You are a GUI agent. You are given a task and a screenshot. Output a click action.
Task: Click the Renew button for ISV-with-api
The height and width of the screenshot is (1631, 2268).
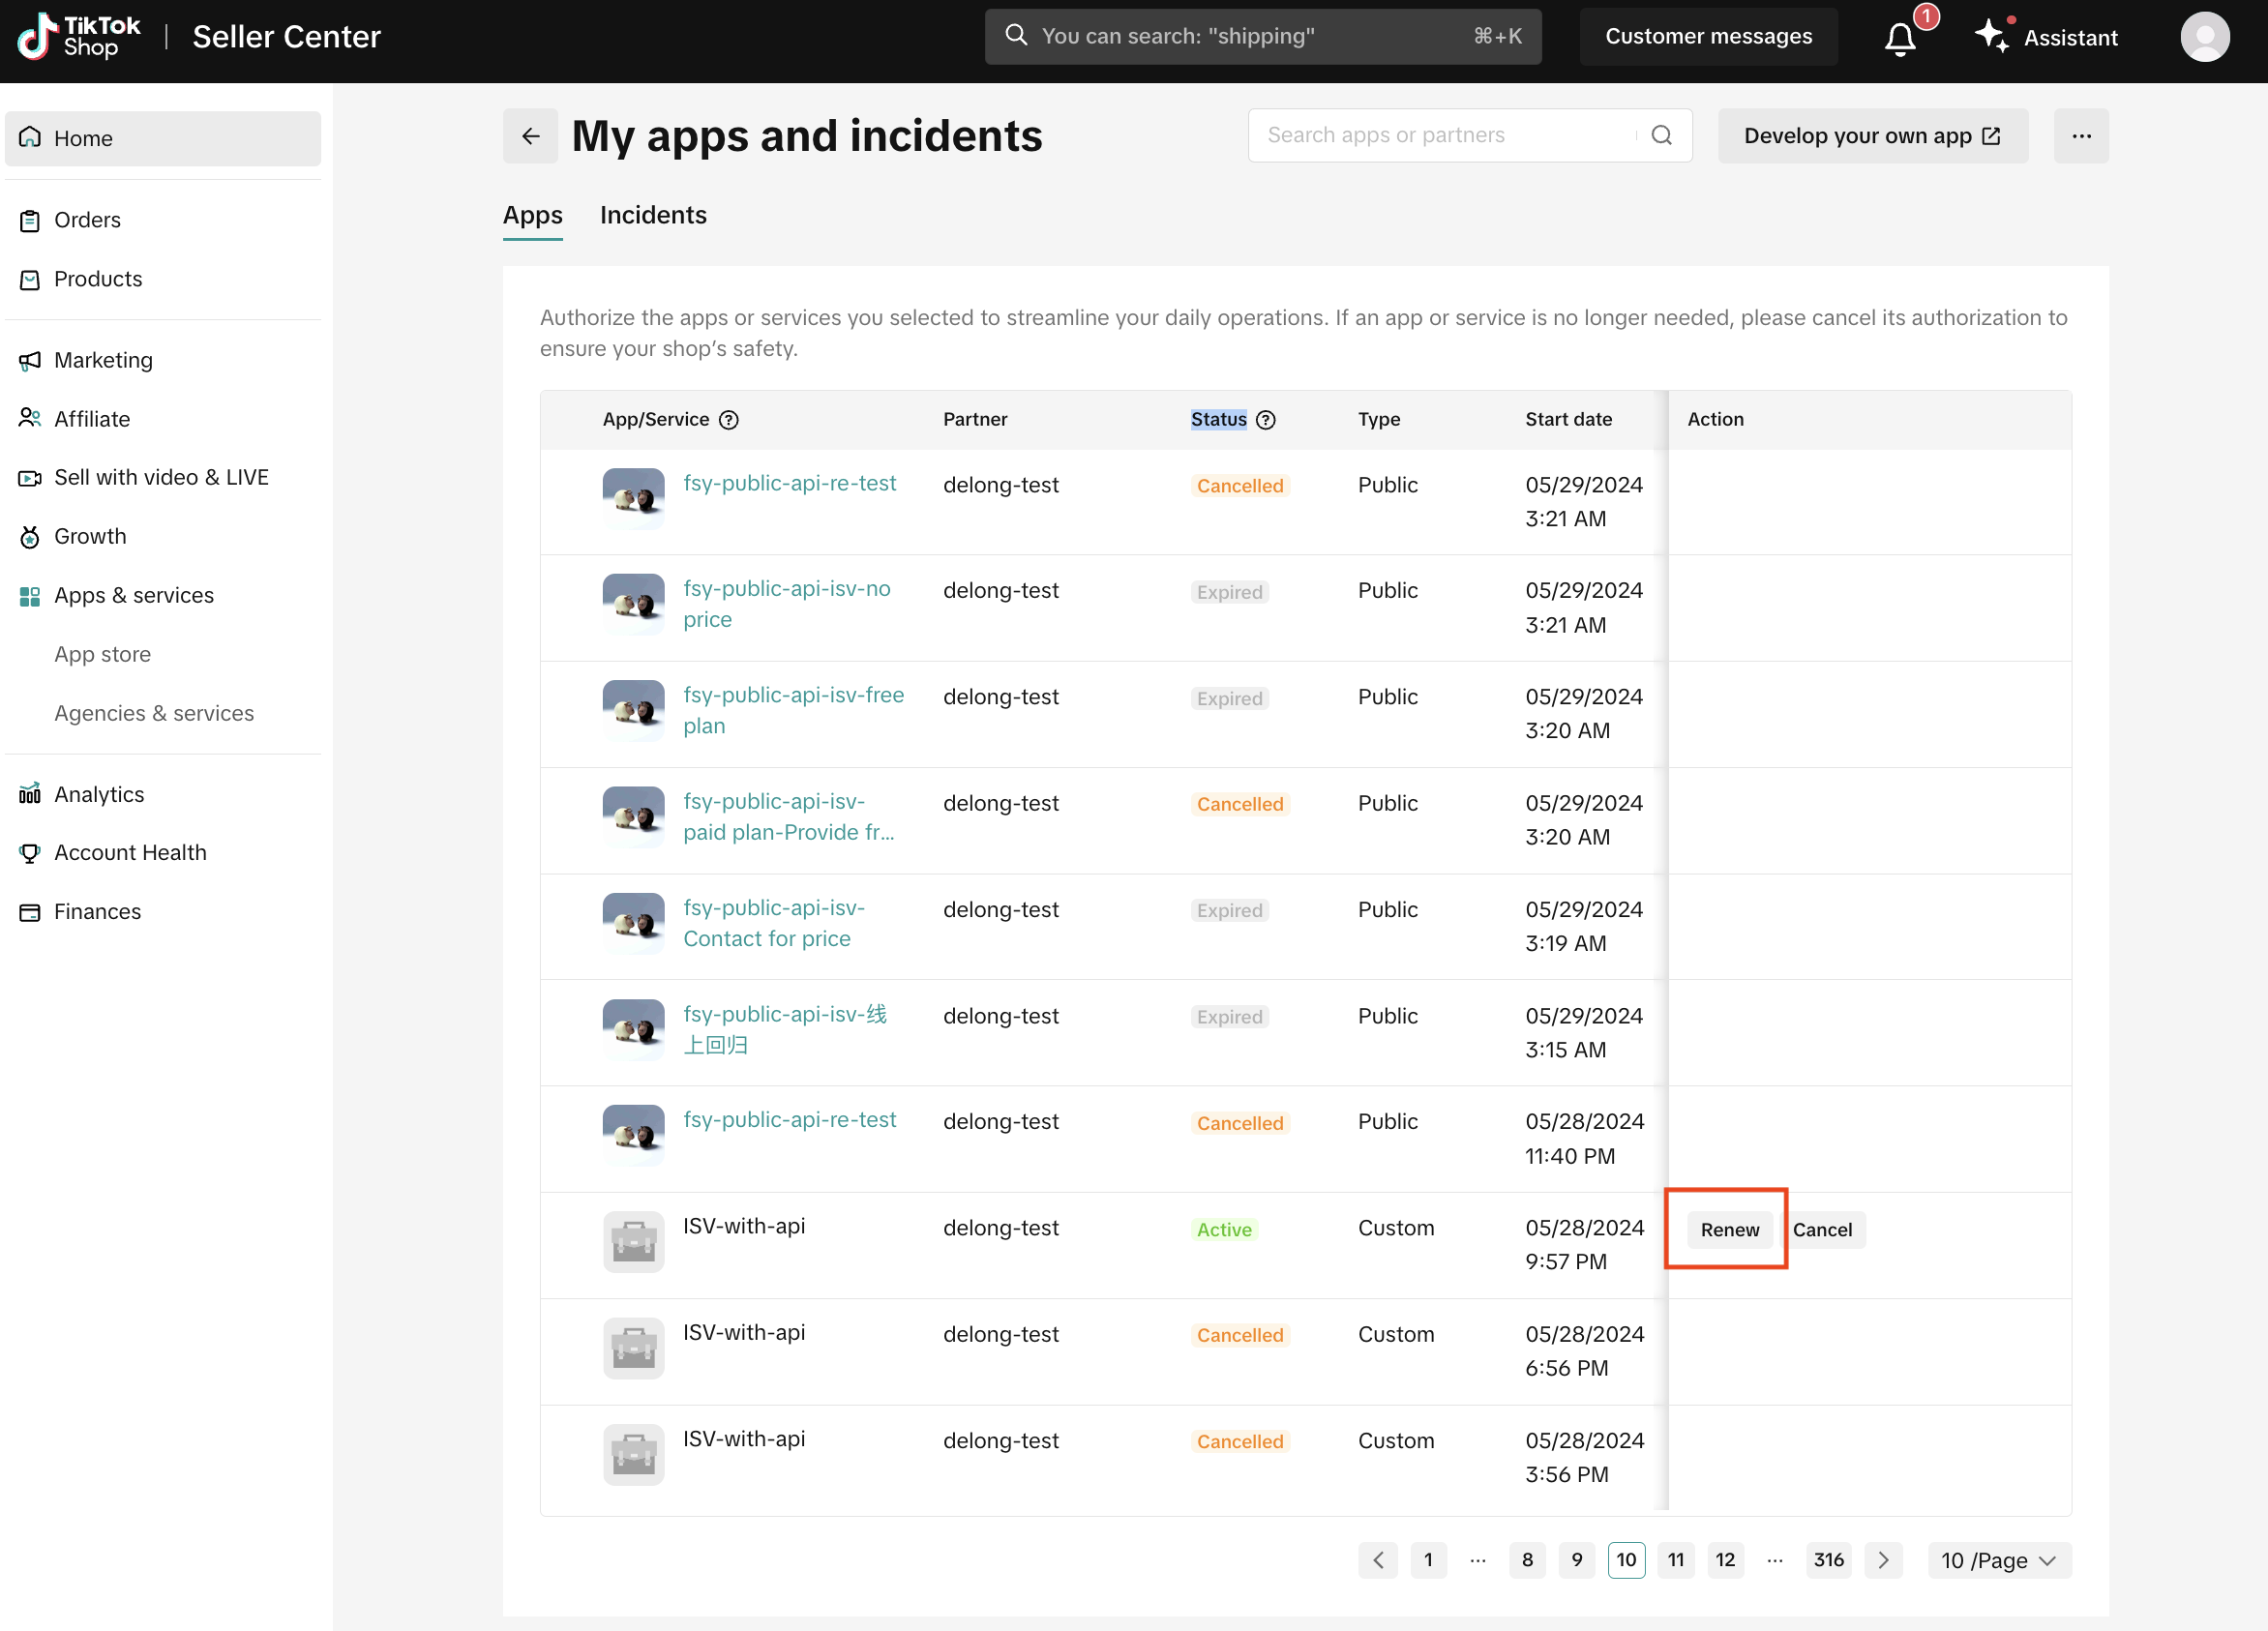(1728, 1229)
